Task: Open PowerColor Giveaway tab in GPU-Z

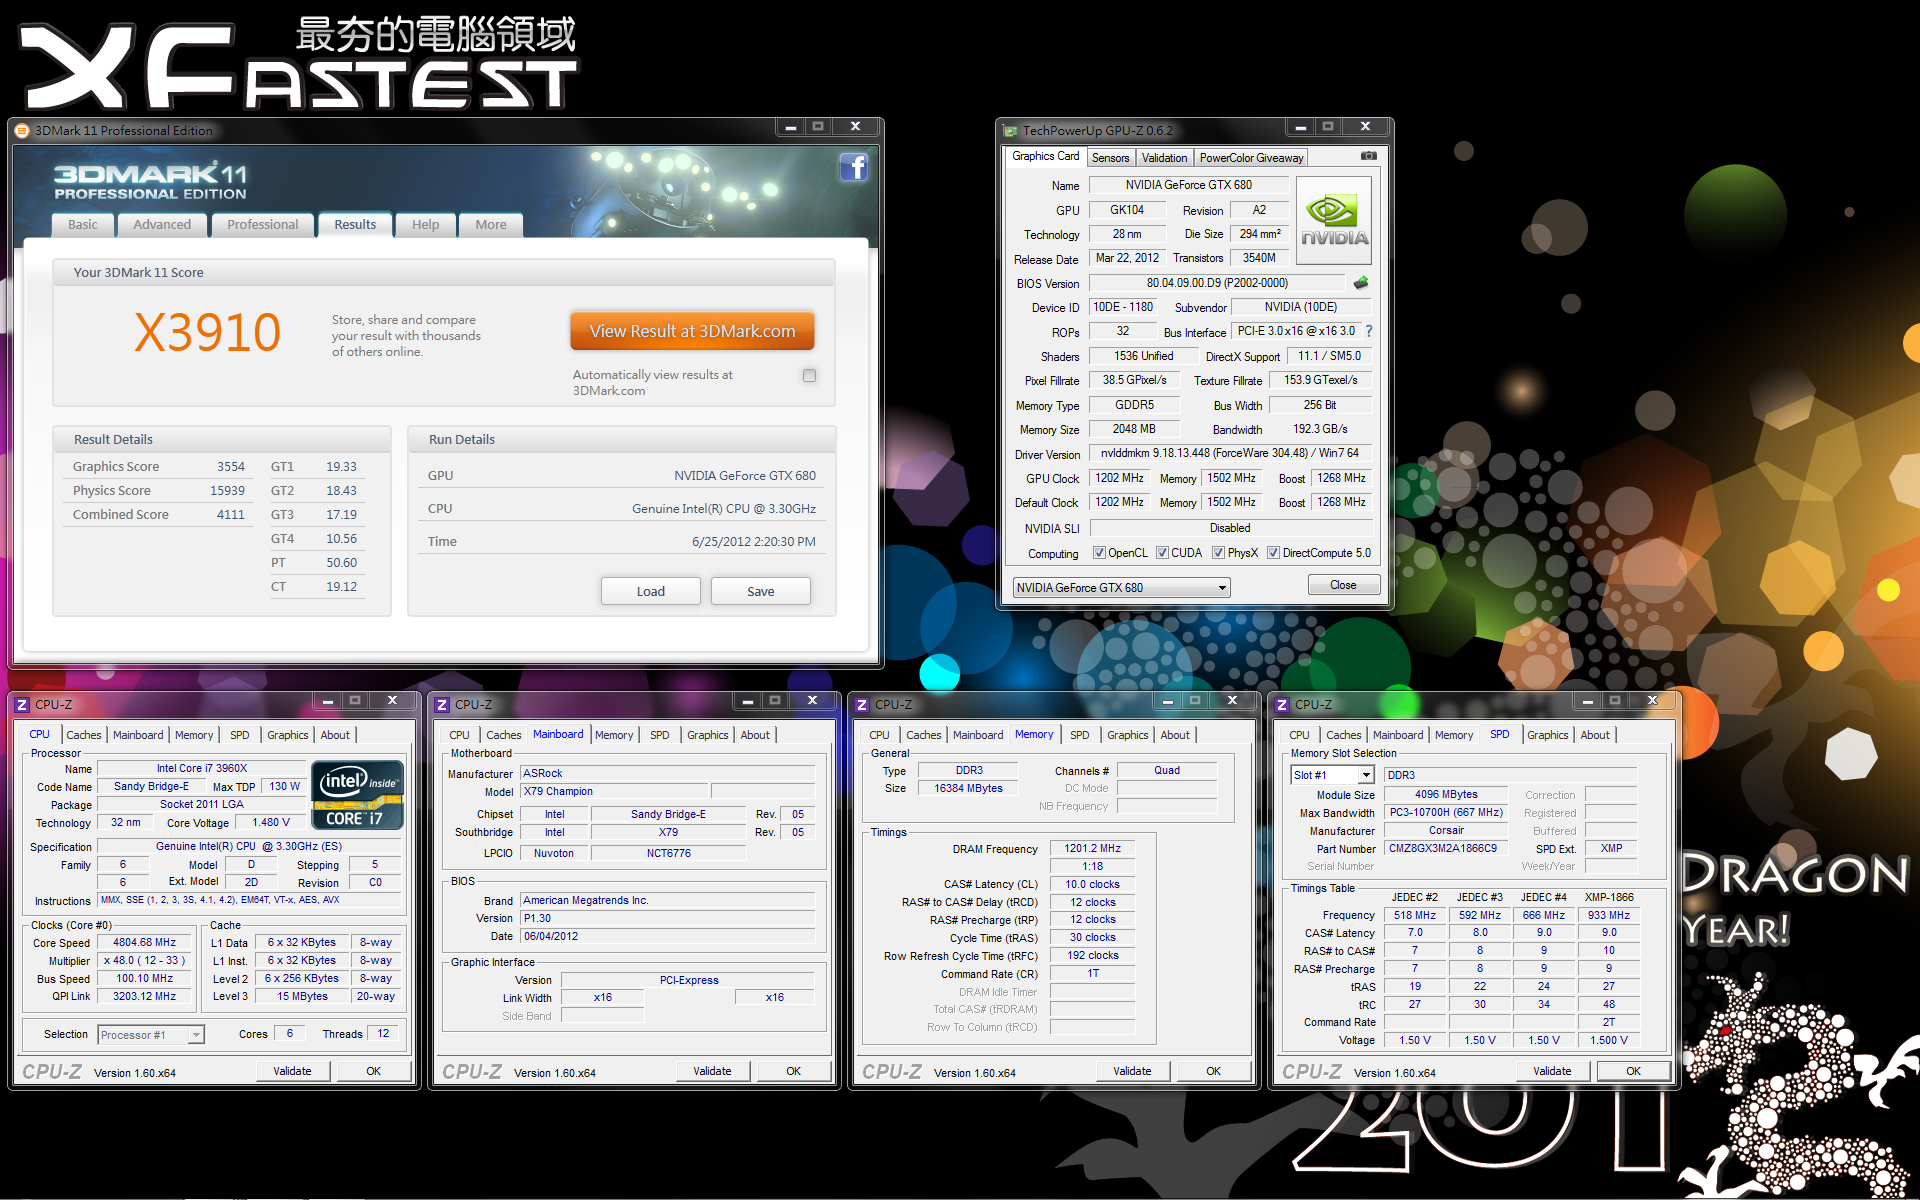Action: 1251,158
